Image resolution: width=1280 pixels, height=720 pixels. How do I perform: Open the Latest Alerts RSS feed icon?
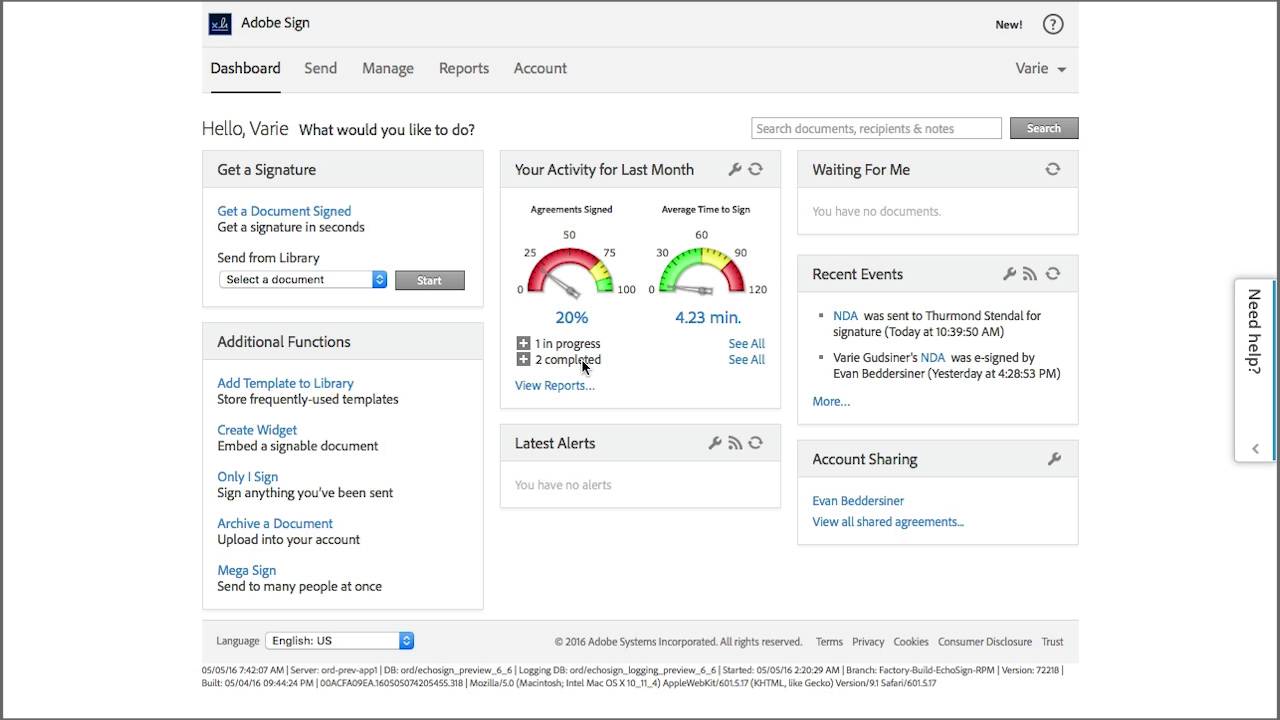tap(735, 442)
